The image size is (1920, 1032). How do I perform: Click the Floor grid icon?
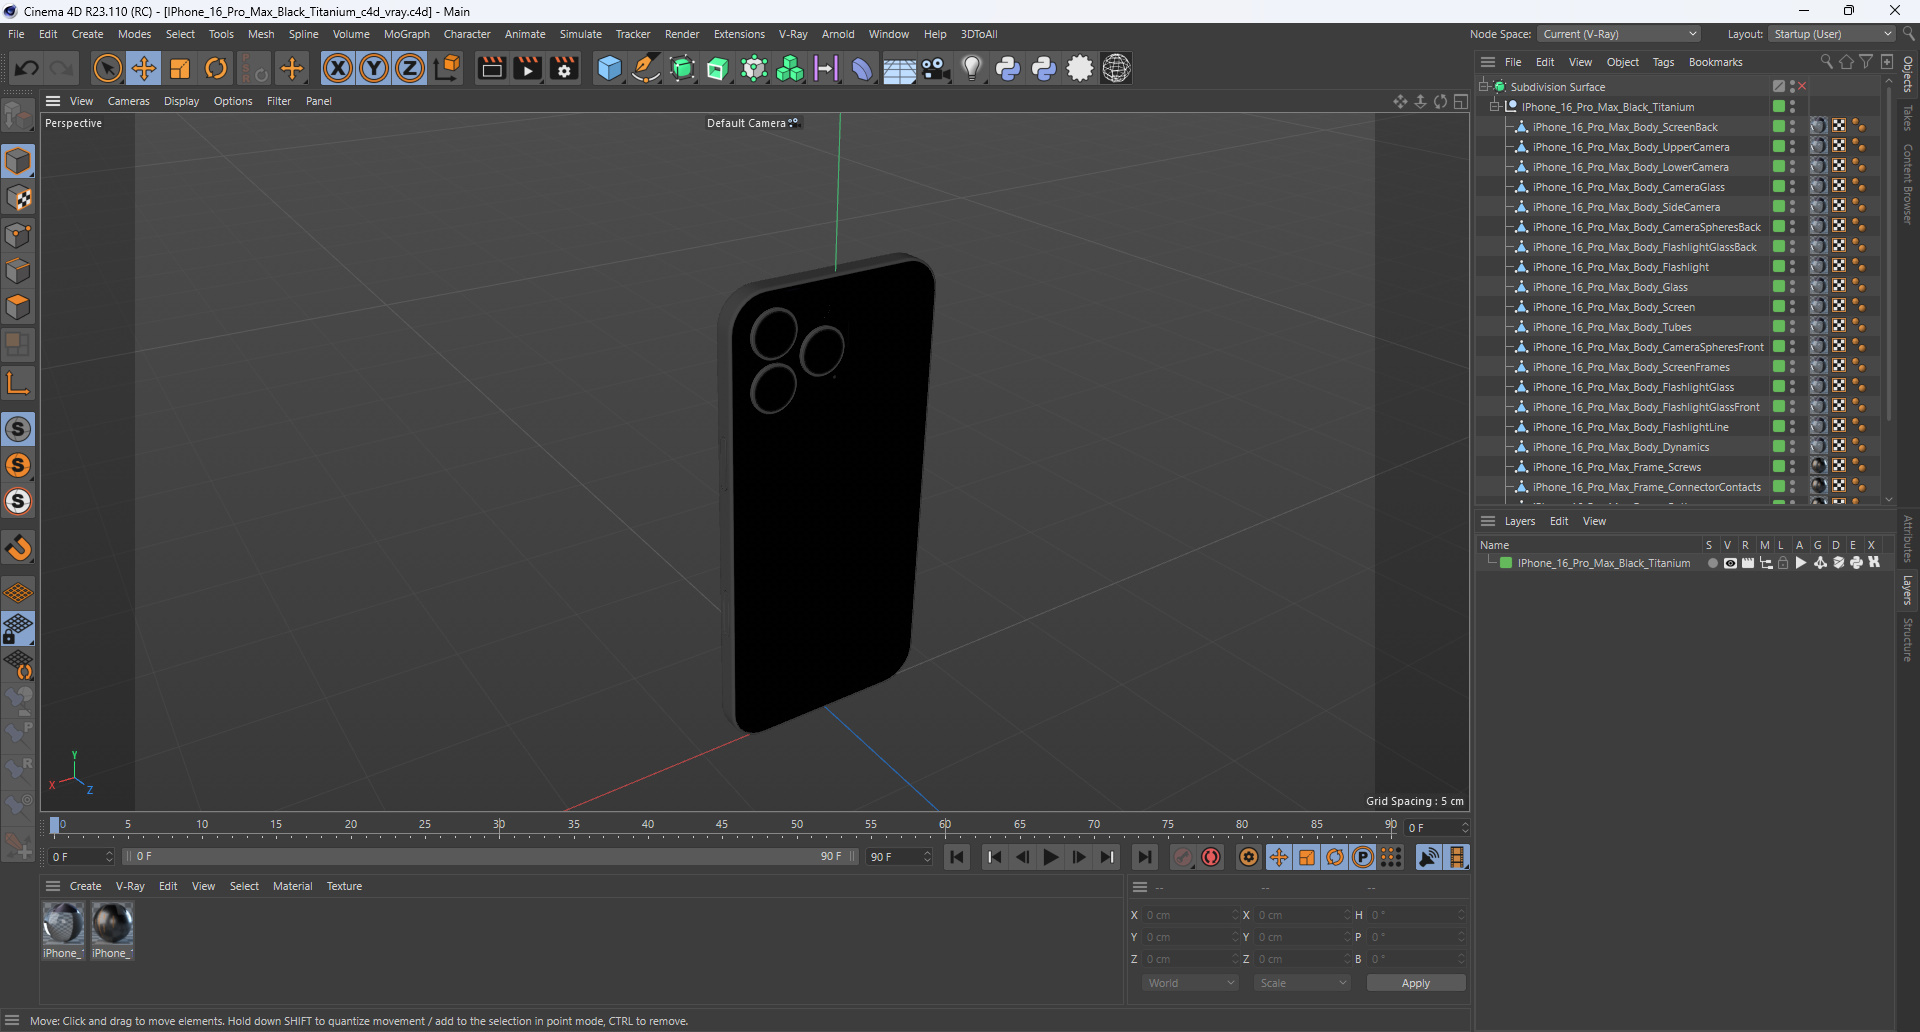[899, 69]
